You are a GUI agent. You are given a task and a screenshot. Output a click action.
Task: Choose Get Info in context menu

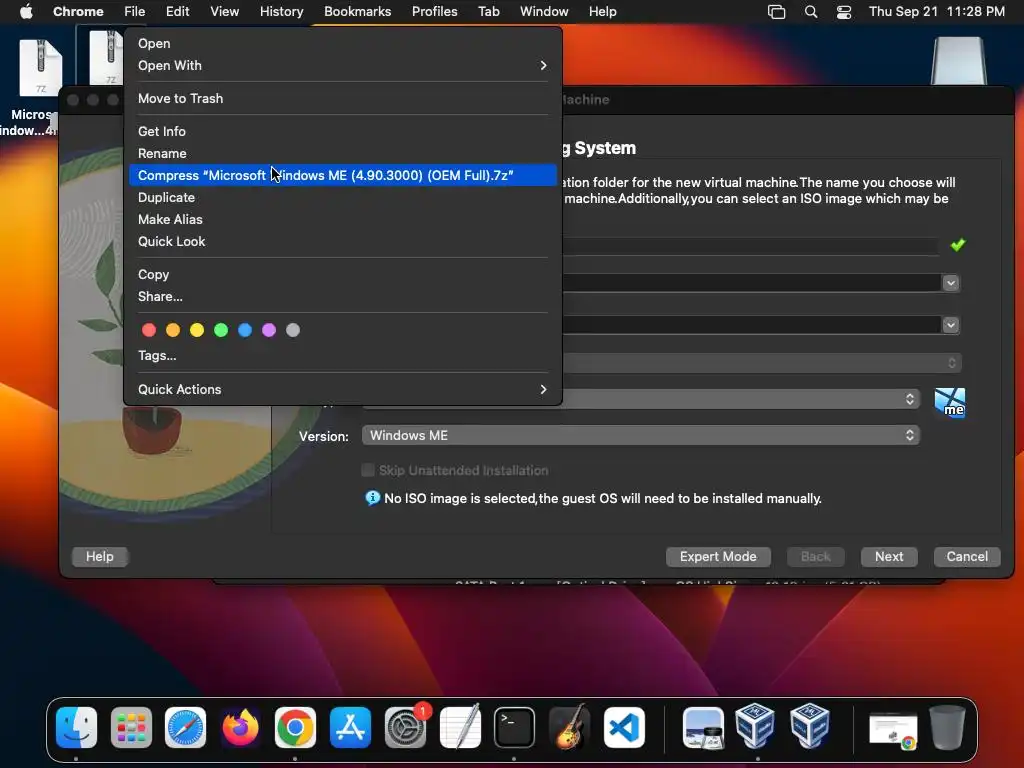pos(343,131)
